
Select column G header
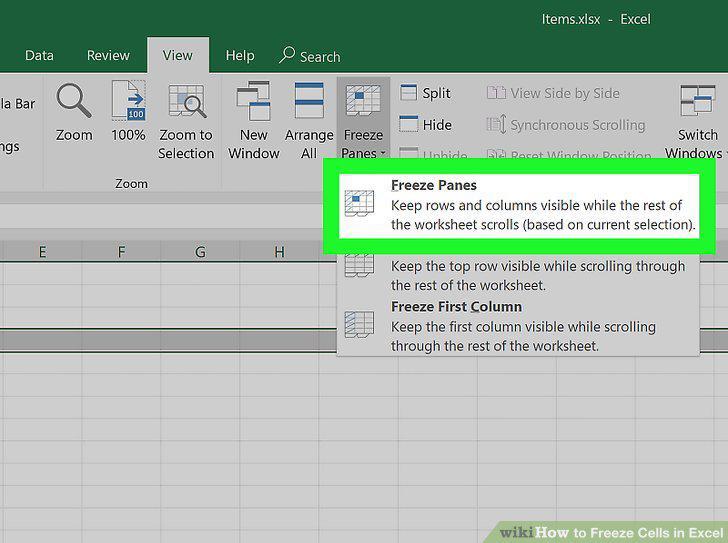pos(200,252)
